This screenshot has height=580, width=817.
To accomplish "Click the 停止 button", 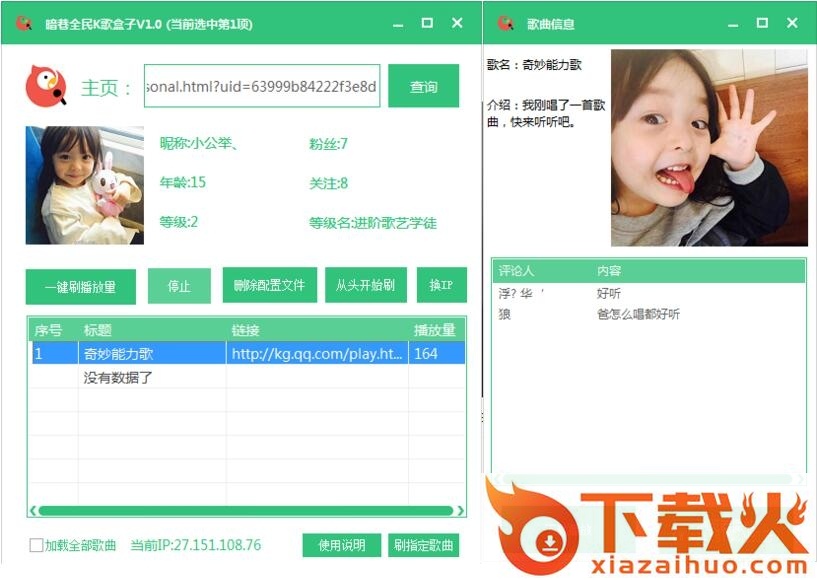I will click(x=179, y=286).
